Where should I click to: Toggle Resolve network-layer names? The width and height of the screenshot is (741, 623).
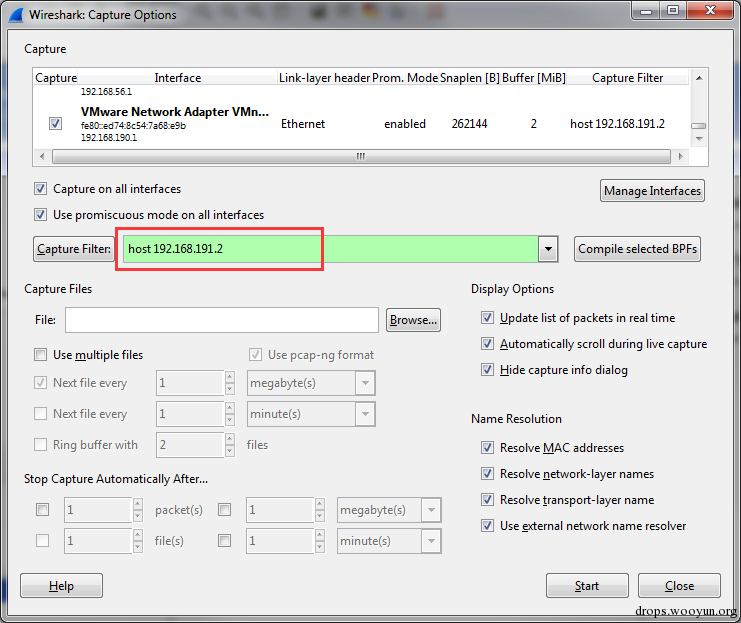[487, 474]
